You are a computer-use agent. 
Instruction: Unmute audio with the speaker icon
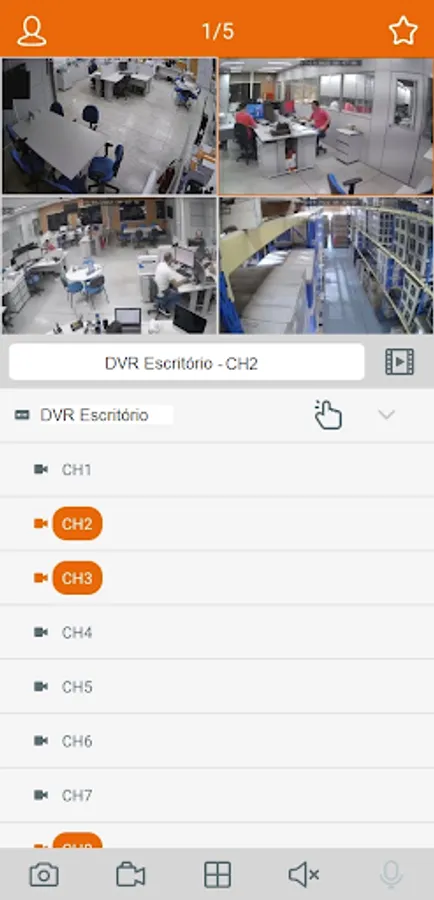click(304, 875)
